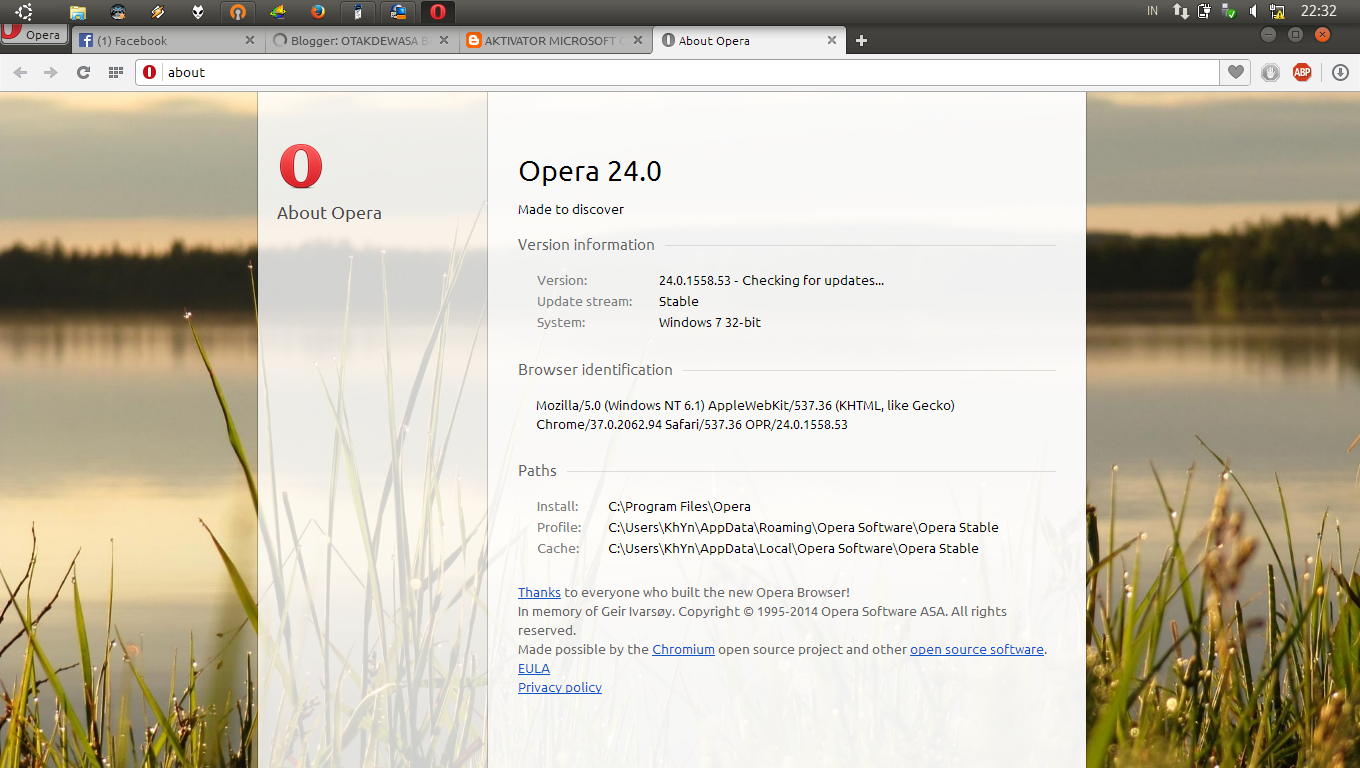Open the Speed Dial grid

(x=116, y=72)
